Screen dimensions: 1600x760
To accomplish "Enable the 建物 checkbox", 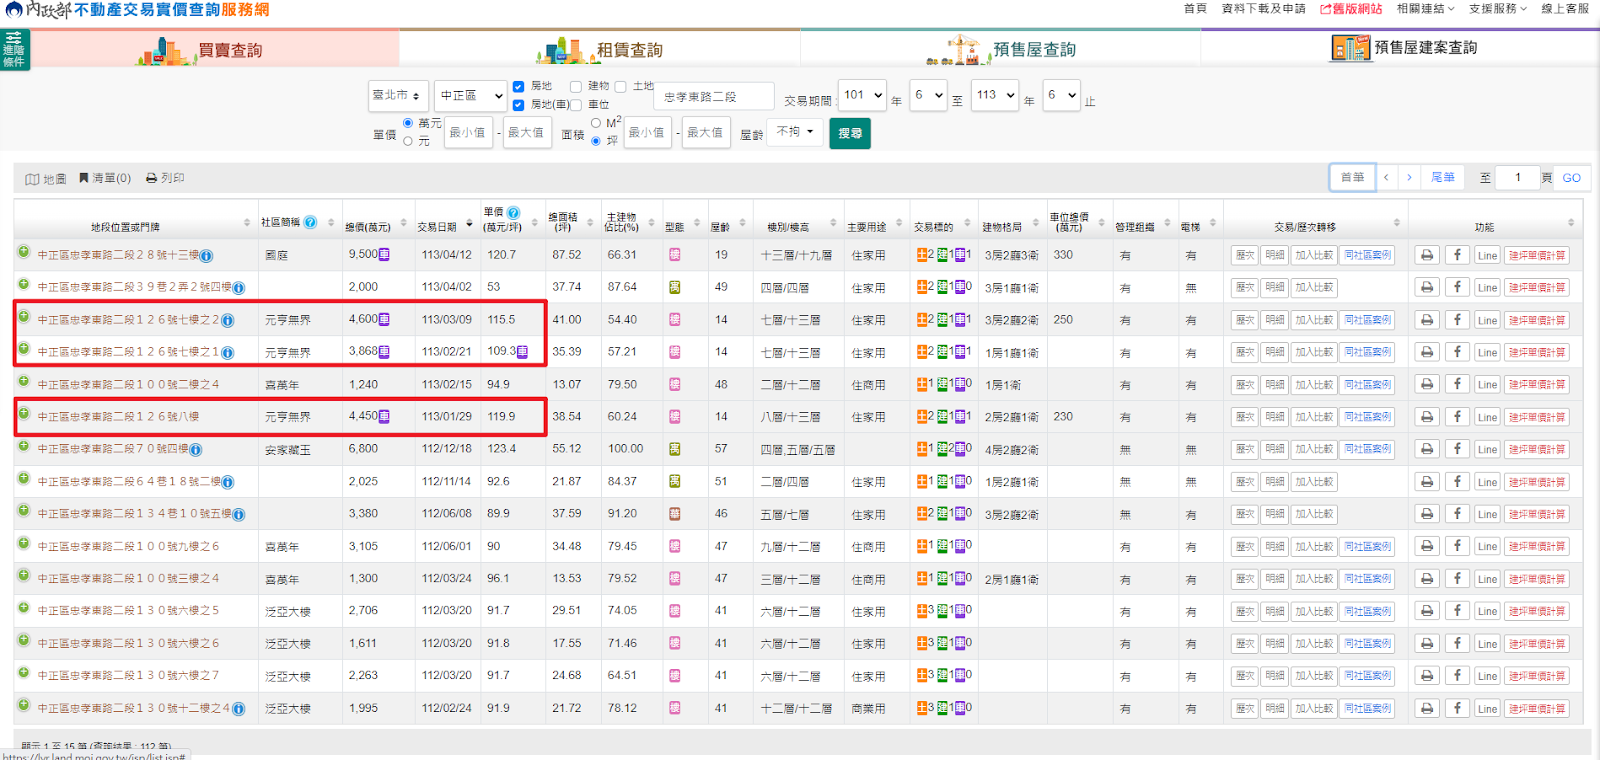I will [x=576, y=87].
